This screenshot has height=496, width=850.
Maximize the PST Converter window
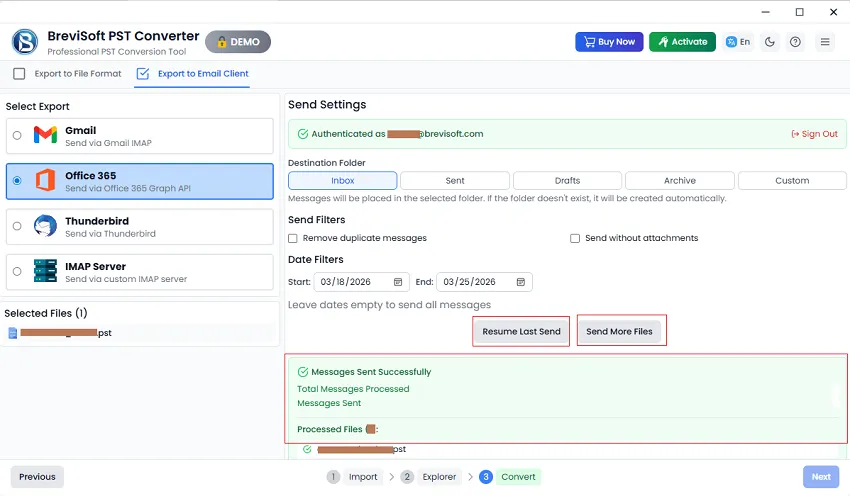[x=800, y=12]
